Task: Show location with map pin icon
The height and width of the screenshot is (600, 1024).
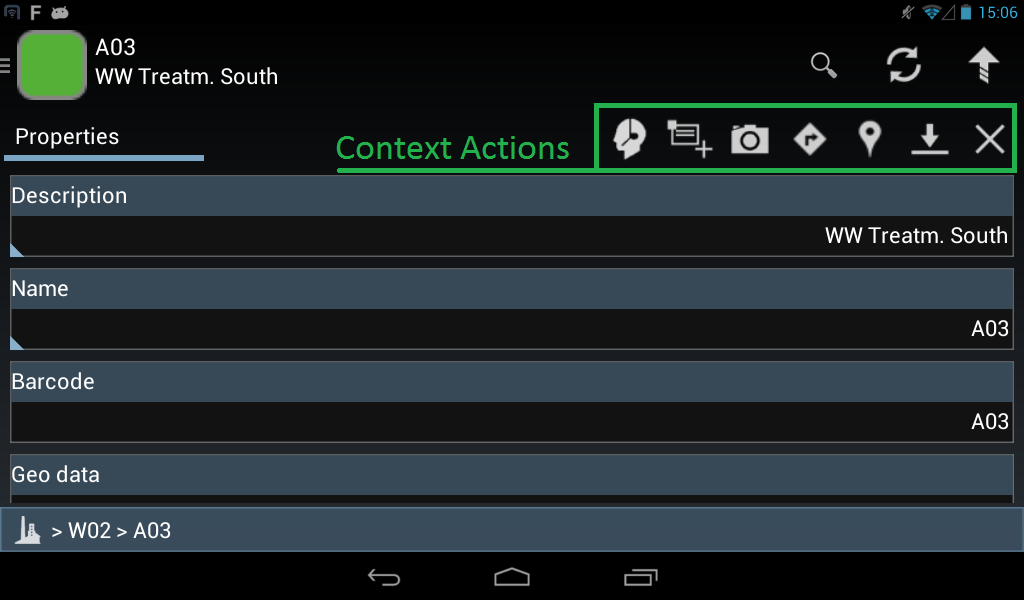Action: coord(869,139)
